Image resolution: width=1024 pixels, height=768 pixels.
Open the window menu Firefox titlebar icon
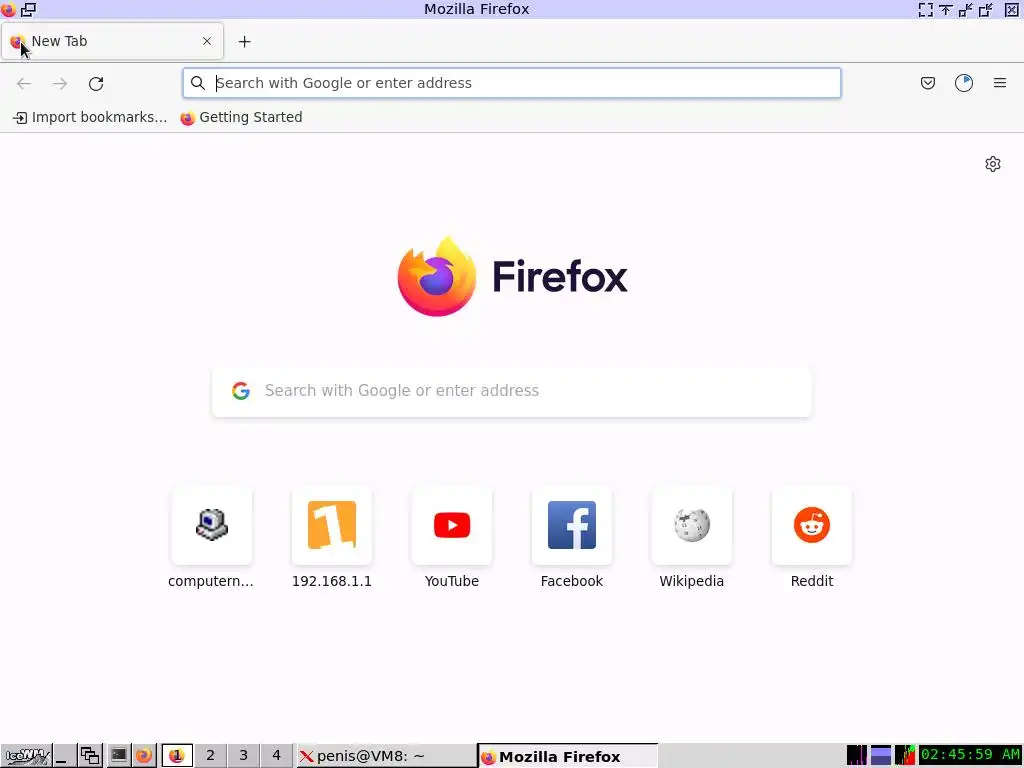coord(8,9)
